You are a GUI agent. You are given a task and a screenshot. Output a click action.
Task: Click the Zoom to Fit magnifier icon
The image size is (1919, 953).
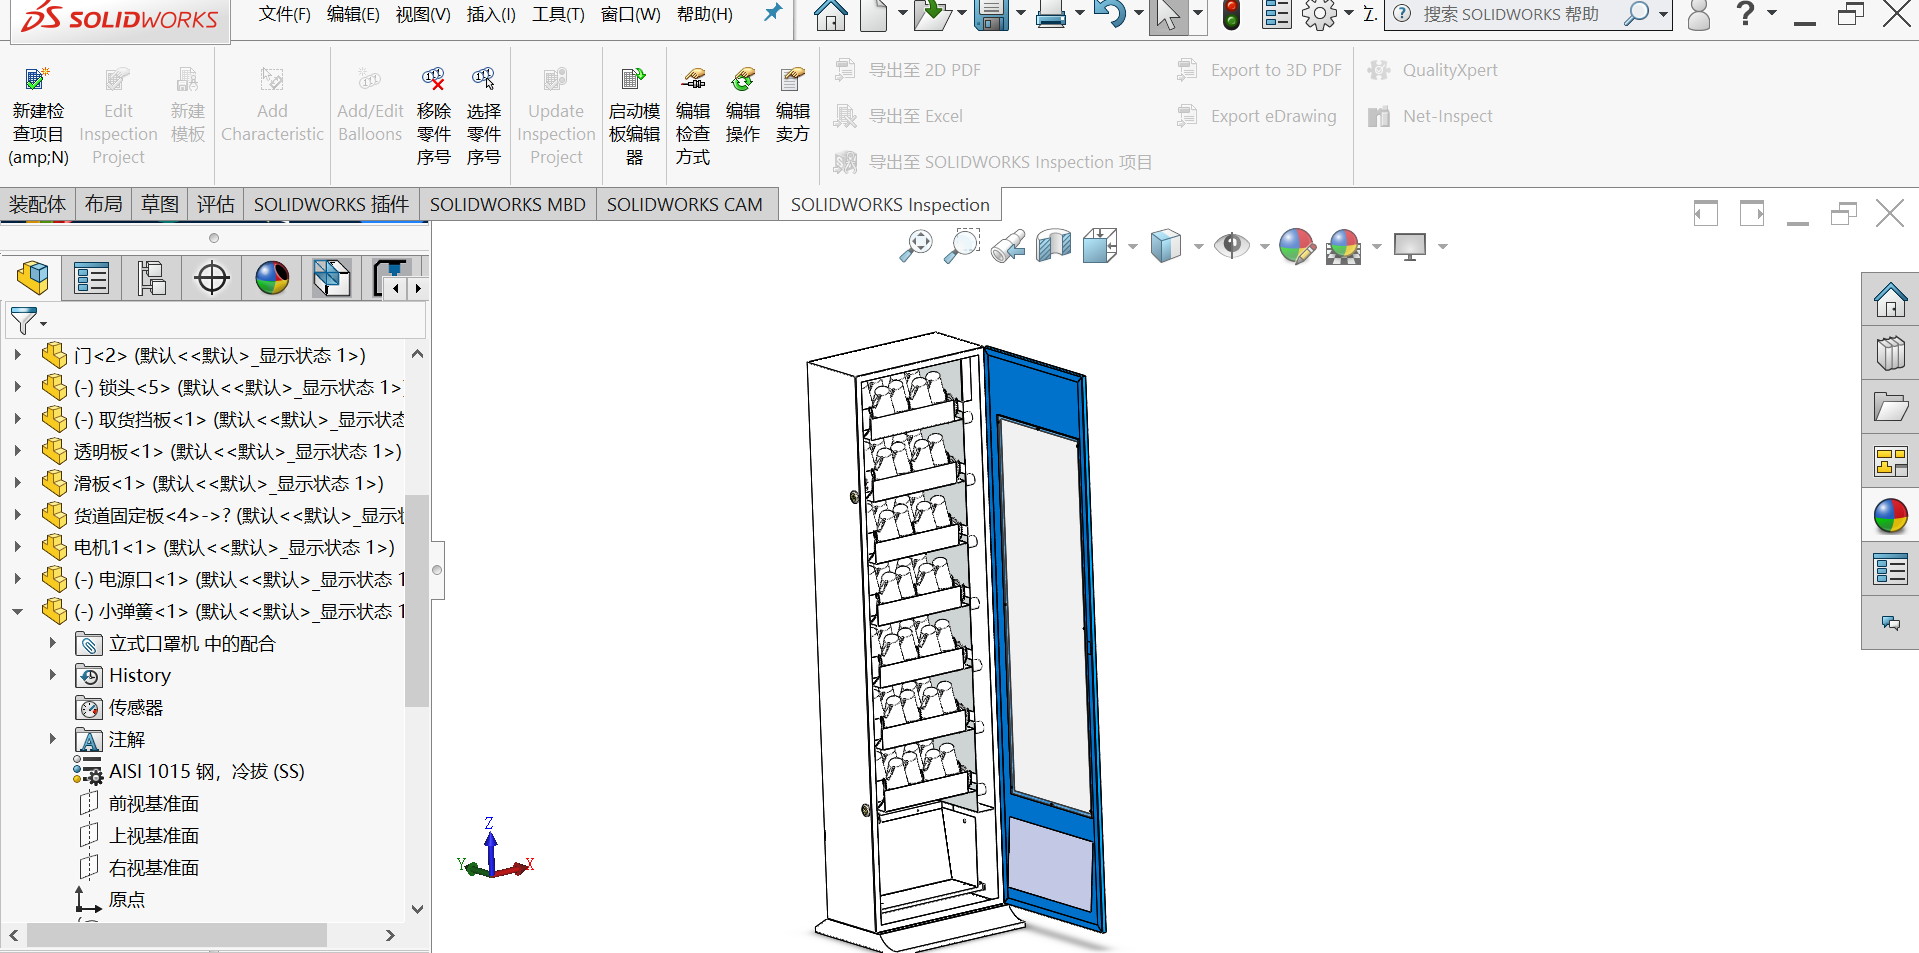pos(915,246)
